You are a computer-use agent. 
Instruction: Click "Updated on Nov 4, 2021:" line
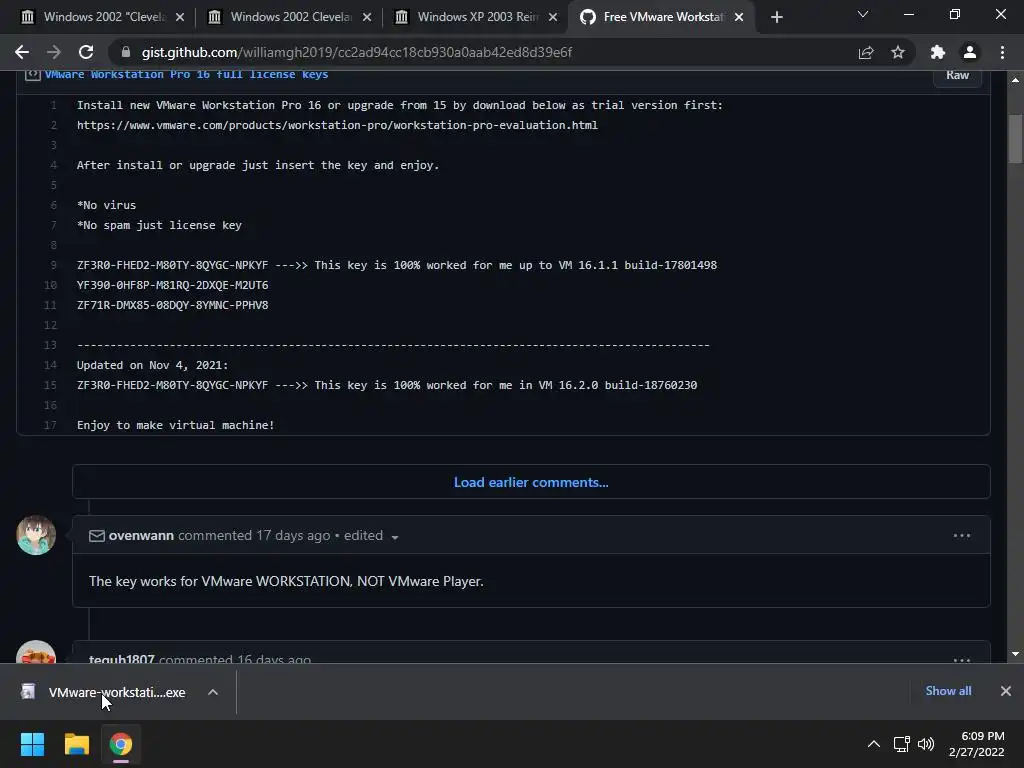[153, 365]
